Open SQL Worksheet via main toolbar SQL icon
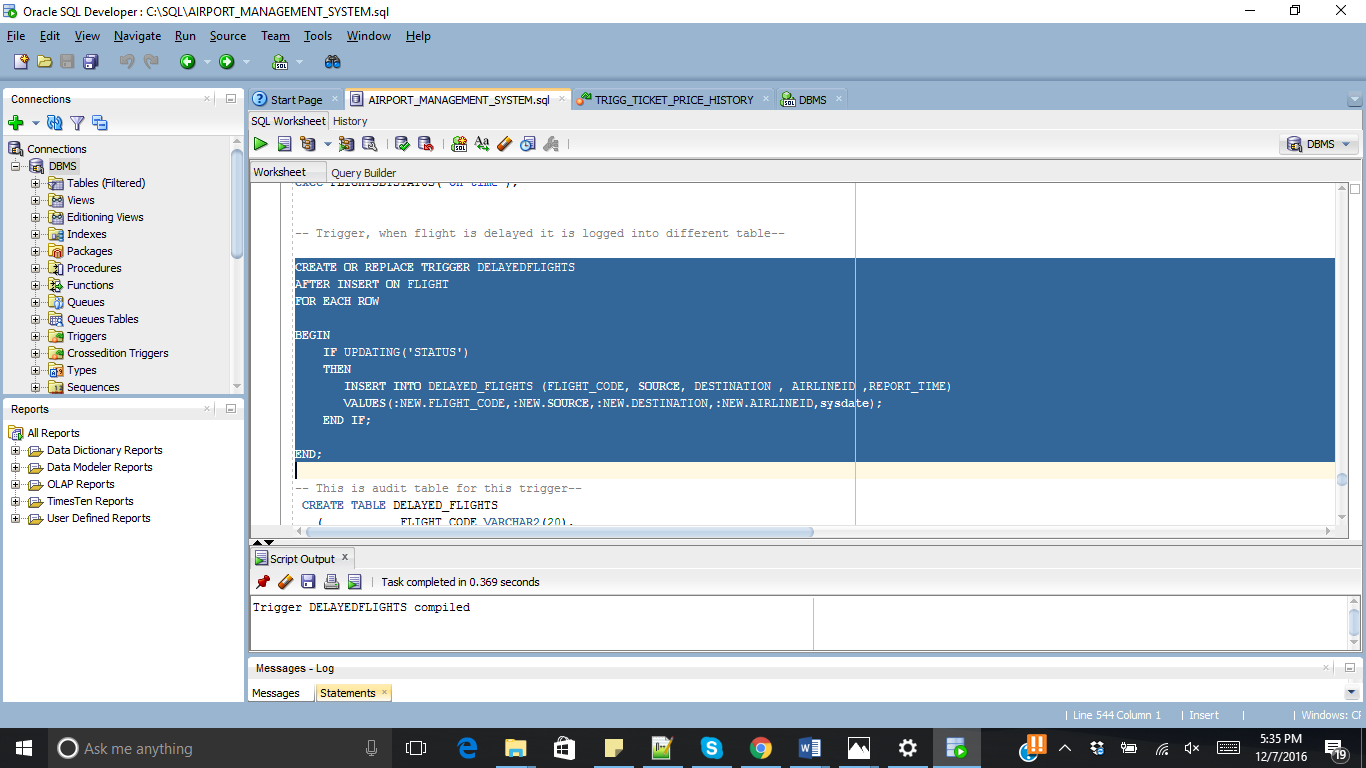 point(280,62)
